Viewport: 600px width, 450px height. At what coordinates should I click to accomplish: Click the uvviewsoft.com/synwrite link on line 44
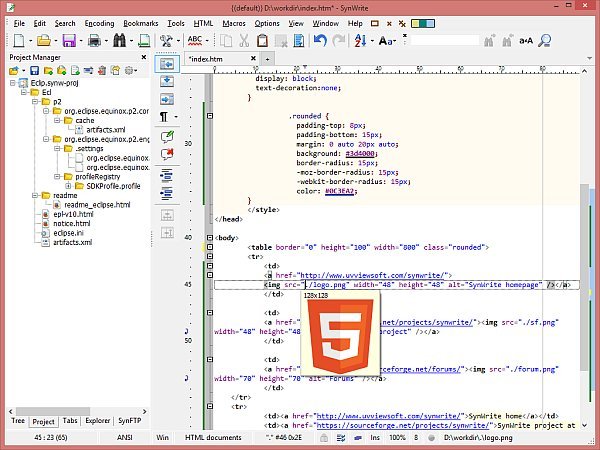pyautogui.click(x=373, y=275)
